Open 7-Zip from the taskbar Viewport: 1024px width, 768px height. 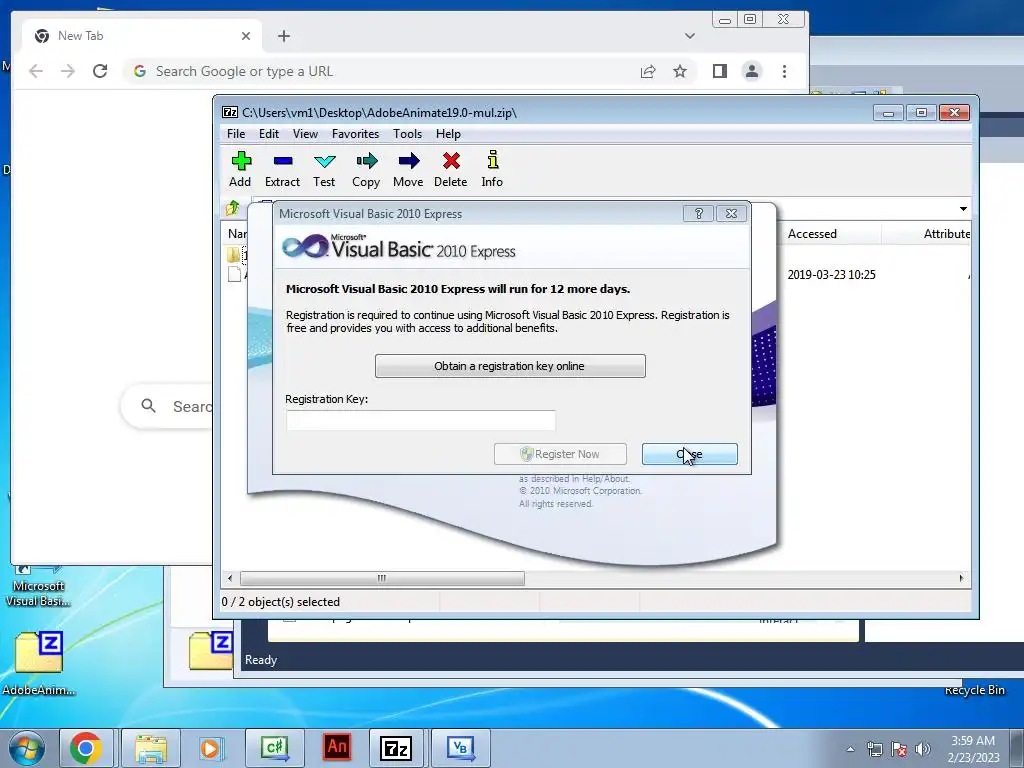396,748
